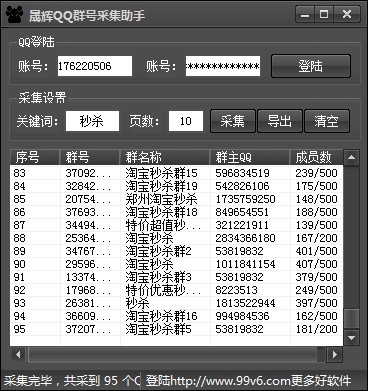Click the 采集完毕 status bar message
The image size is (368, 391).
click(x=72, y=380)
